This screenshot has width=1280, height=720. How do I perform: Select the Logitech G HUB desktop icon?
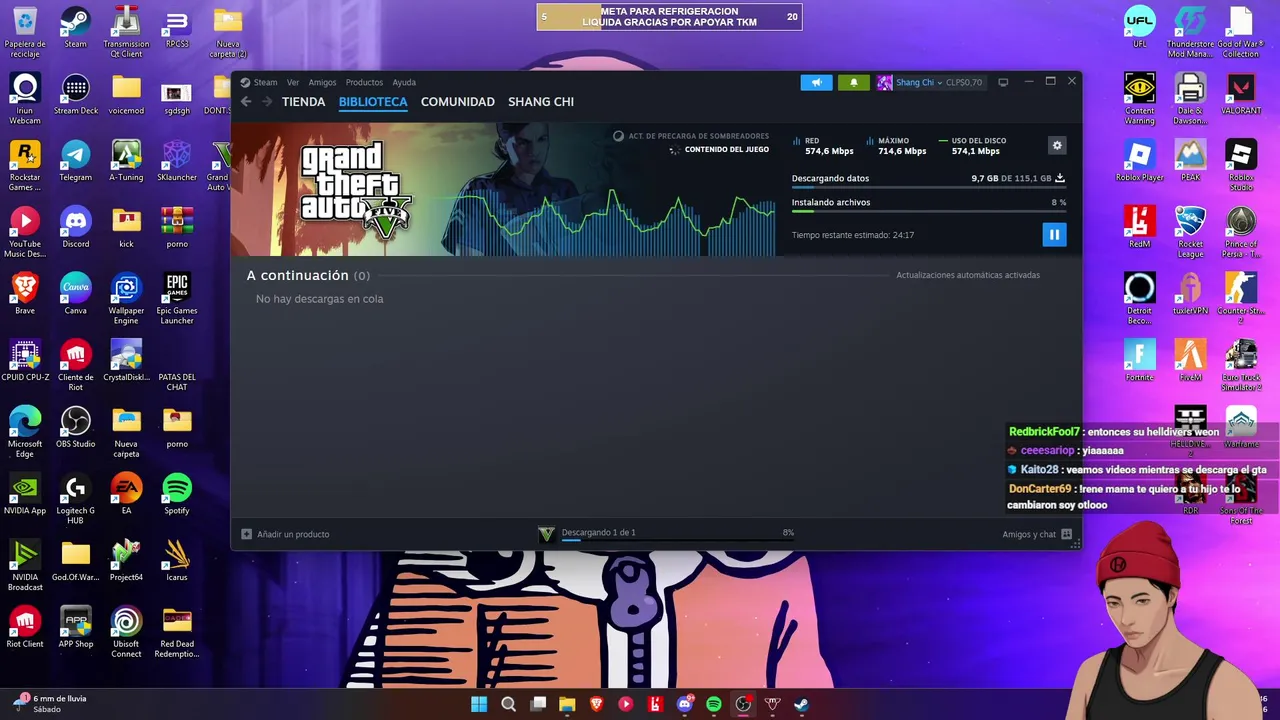point(75,498)
